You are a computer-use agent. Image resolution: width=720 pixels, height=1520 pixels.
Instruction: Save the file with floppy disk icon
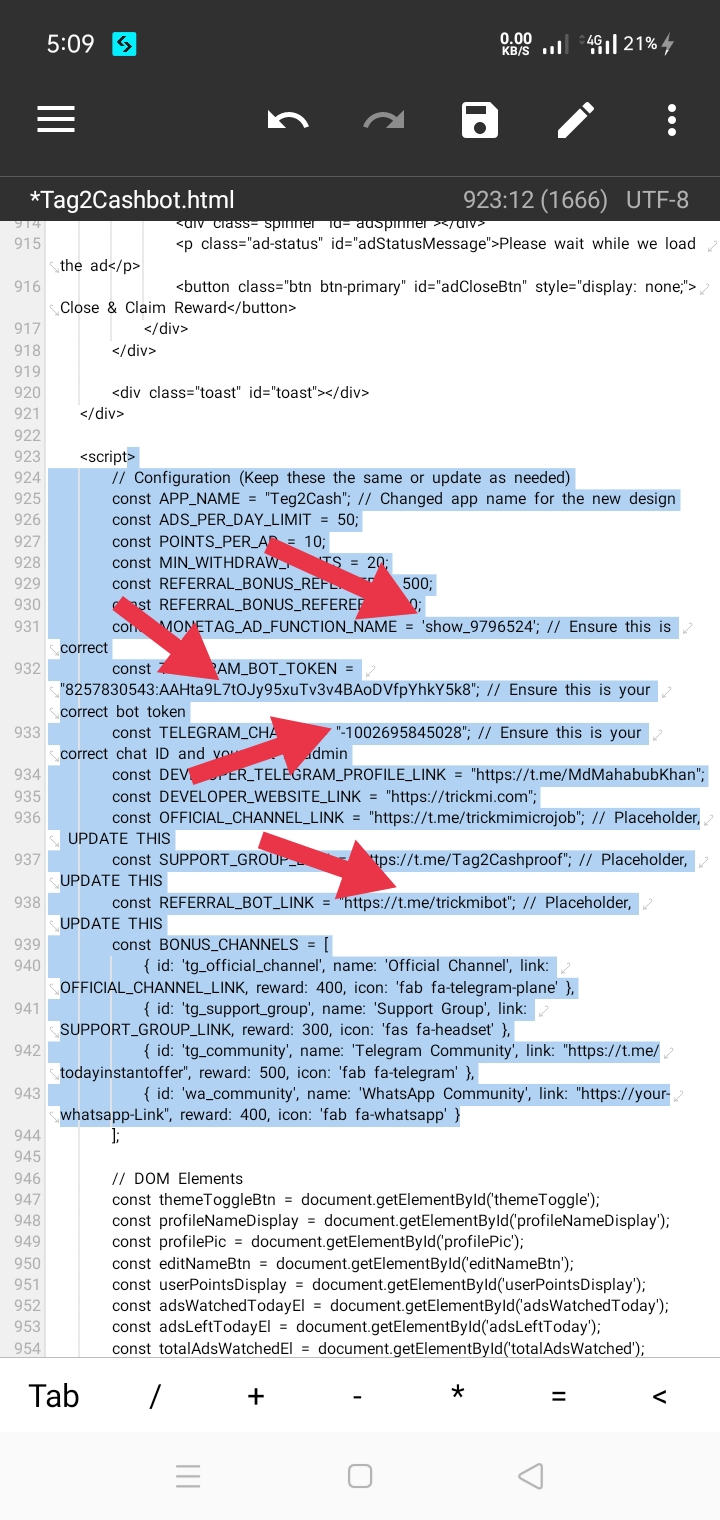480,120
